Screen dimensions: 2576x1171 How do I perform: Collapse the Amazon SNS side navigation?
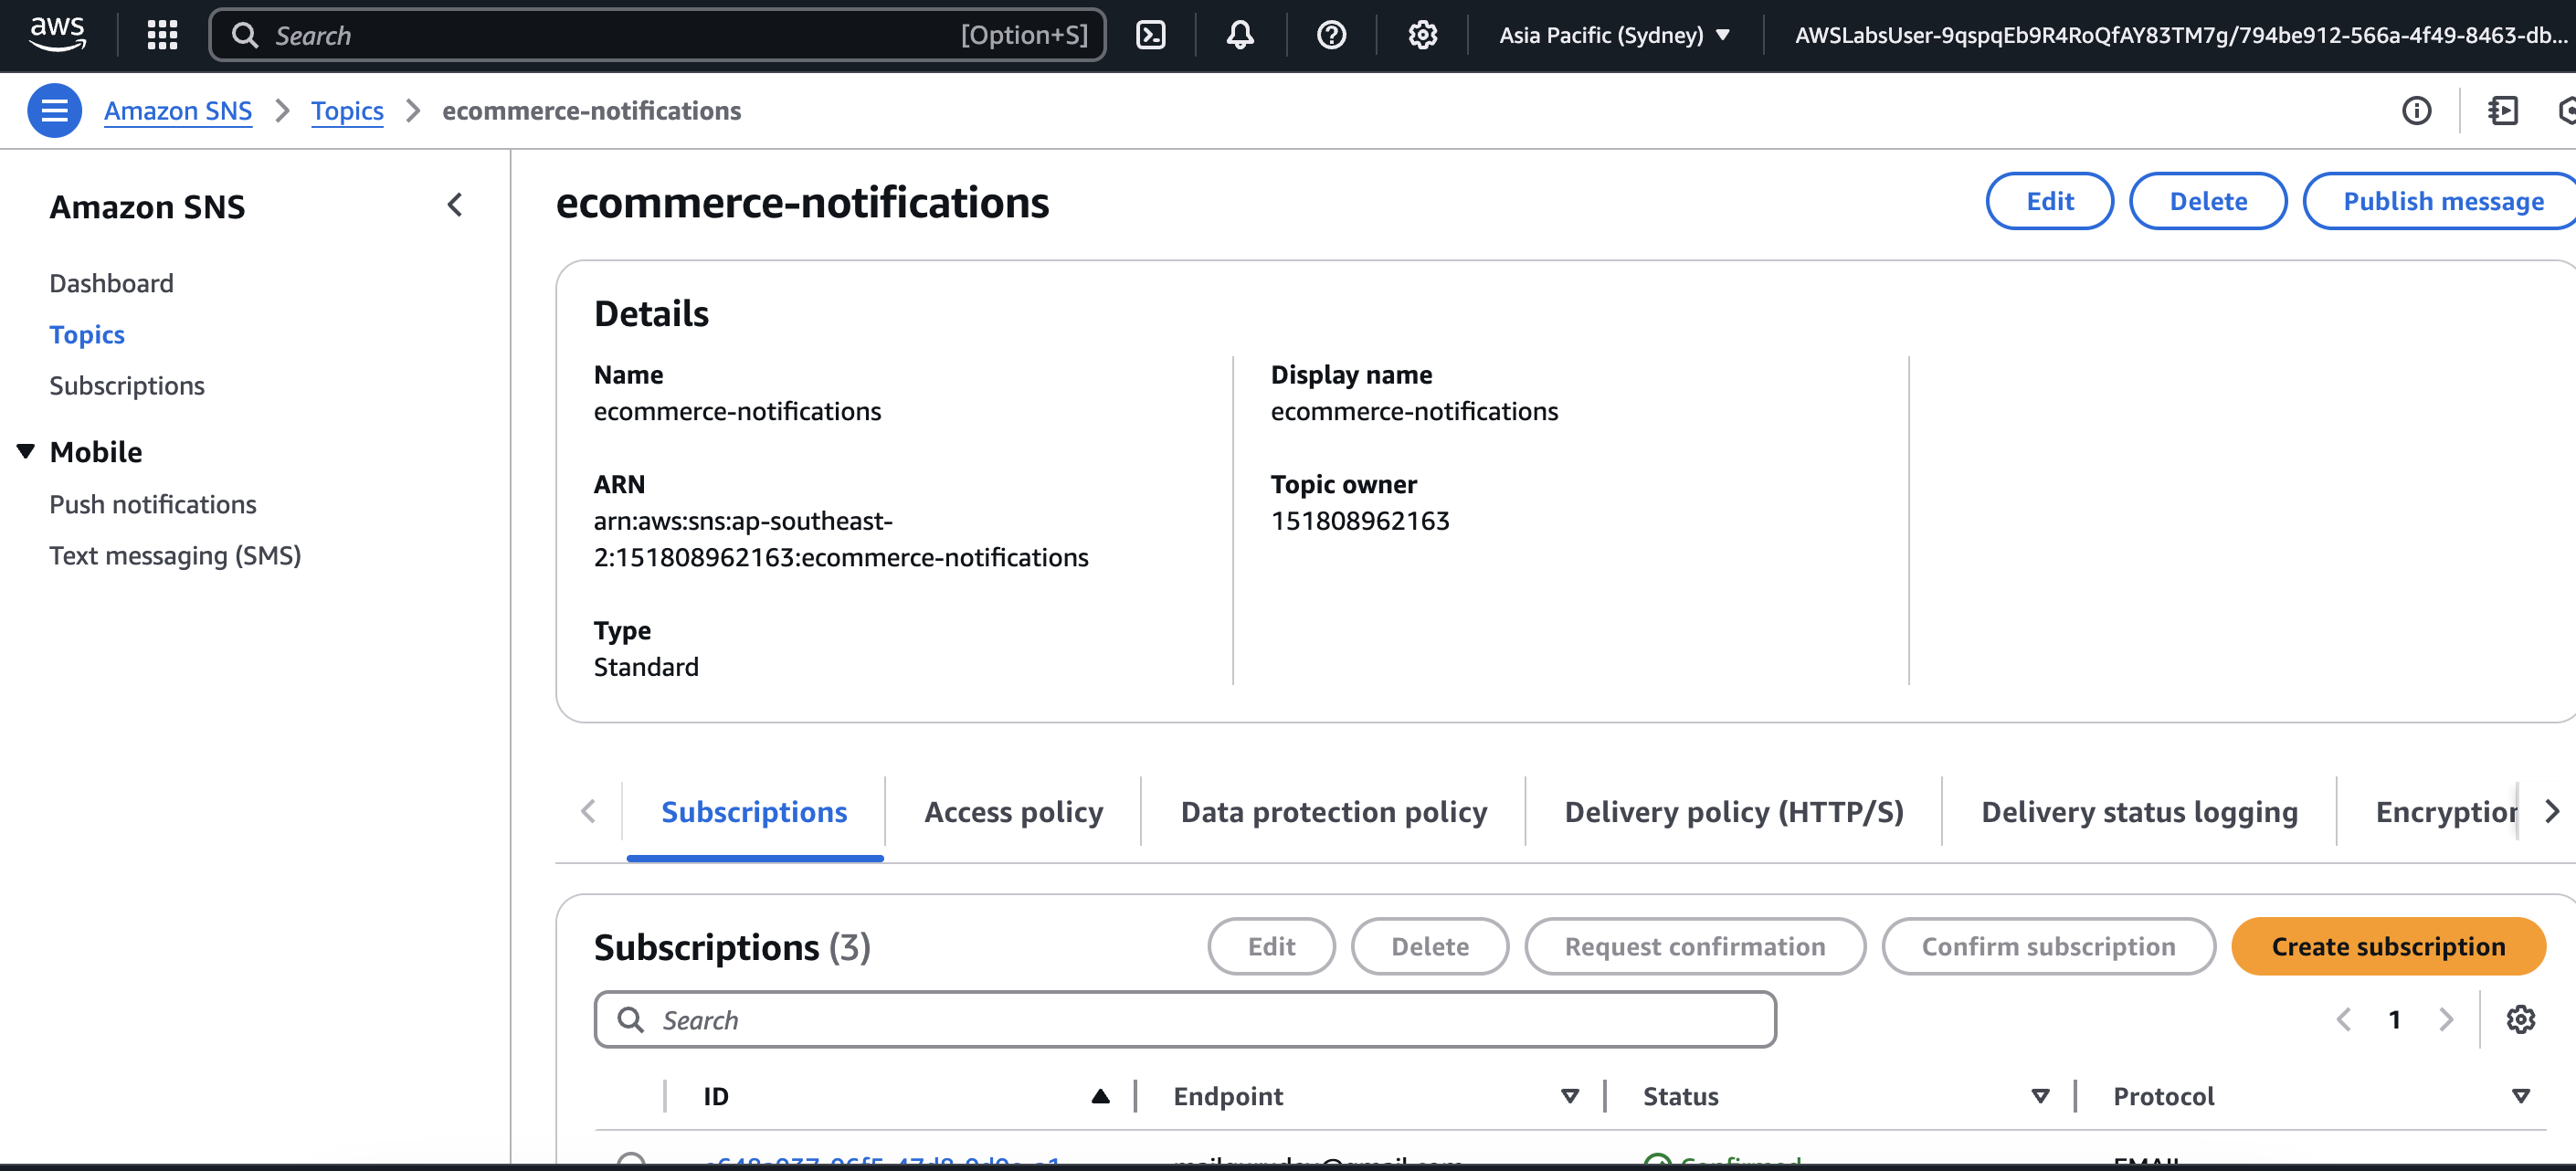pos(455,205)
